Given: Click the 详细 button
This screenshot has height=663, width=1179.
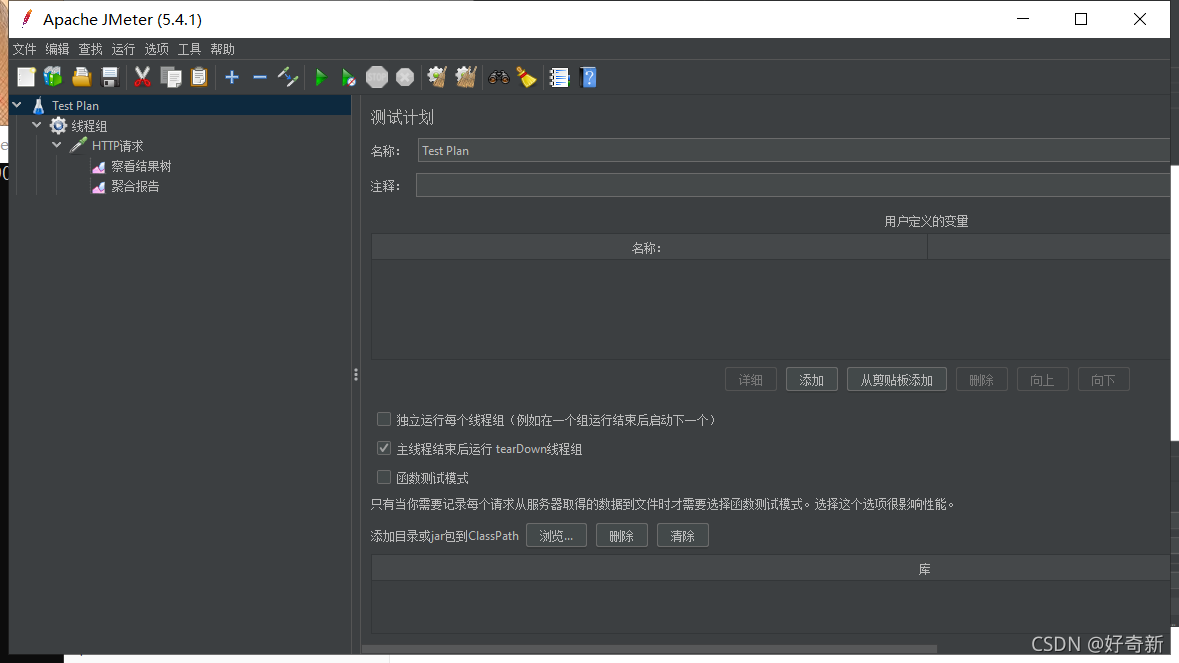Looking at the screenshot, I should tap(750, 380).
